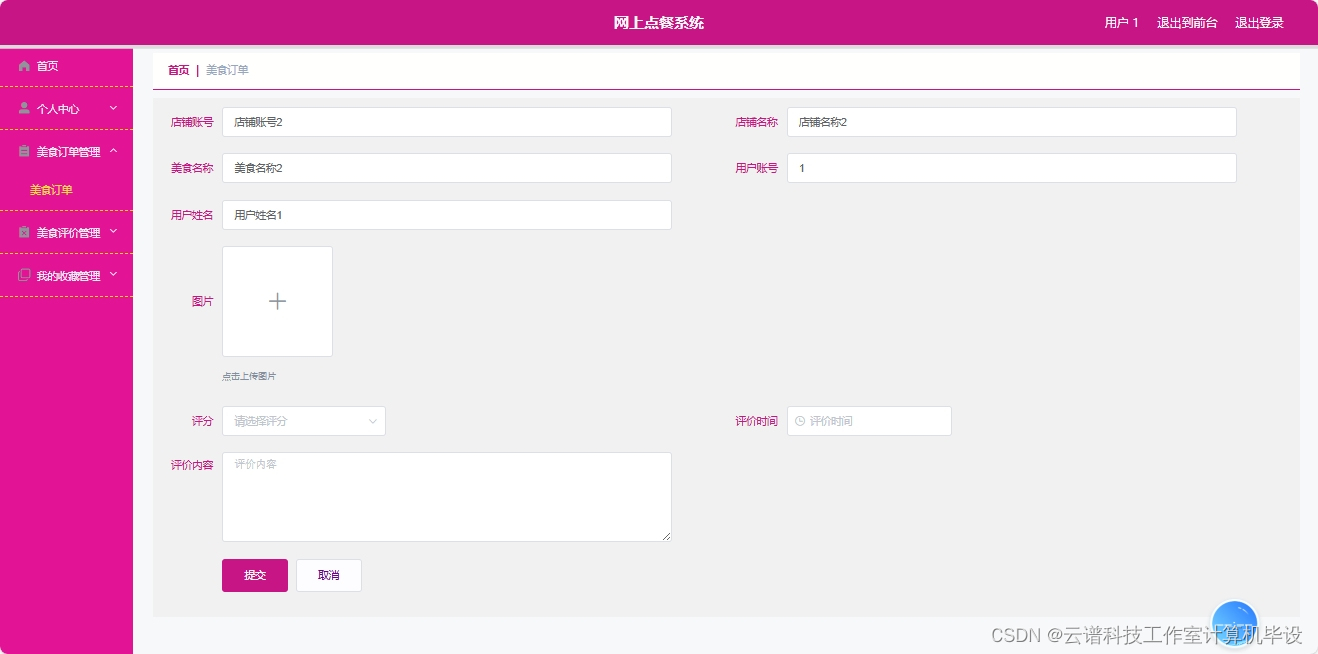Select 美食订单管理 in the sidebar

tap(66, 151)
